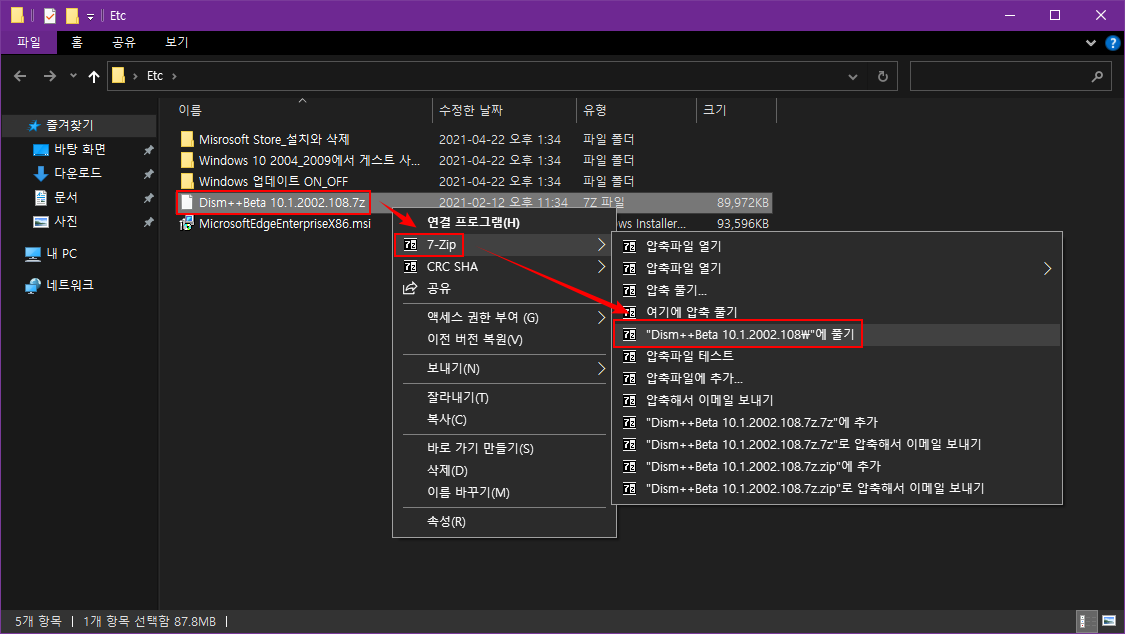
Task: Open 문서 in the sidebar
Action: pyautogui.click(x=65, y=197)
